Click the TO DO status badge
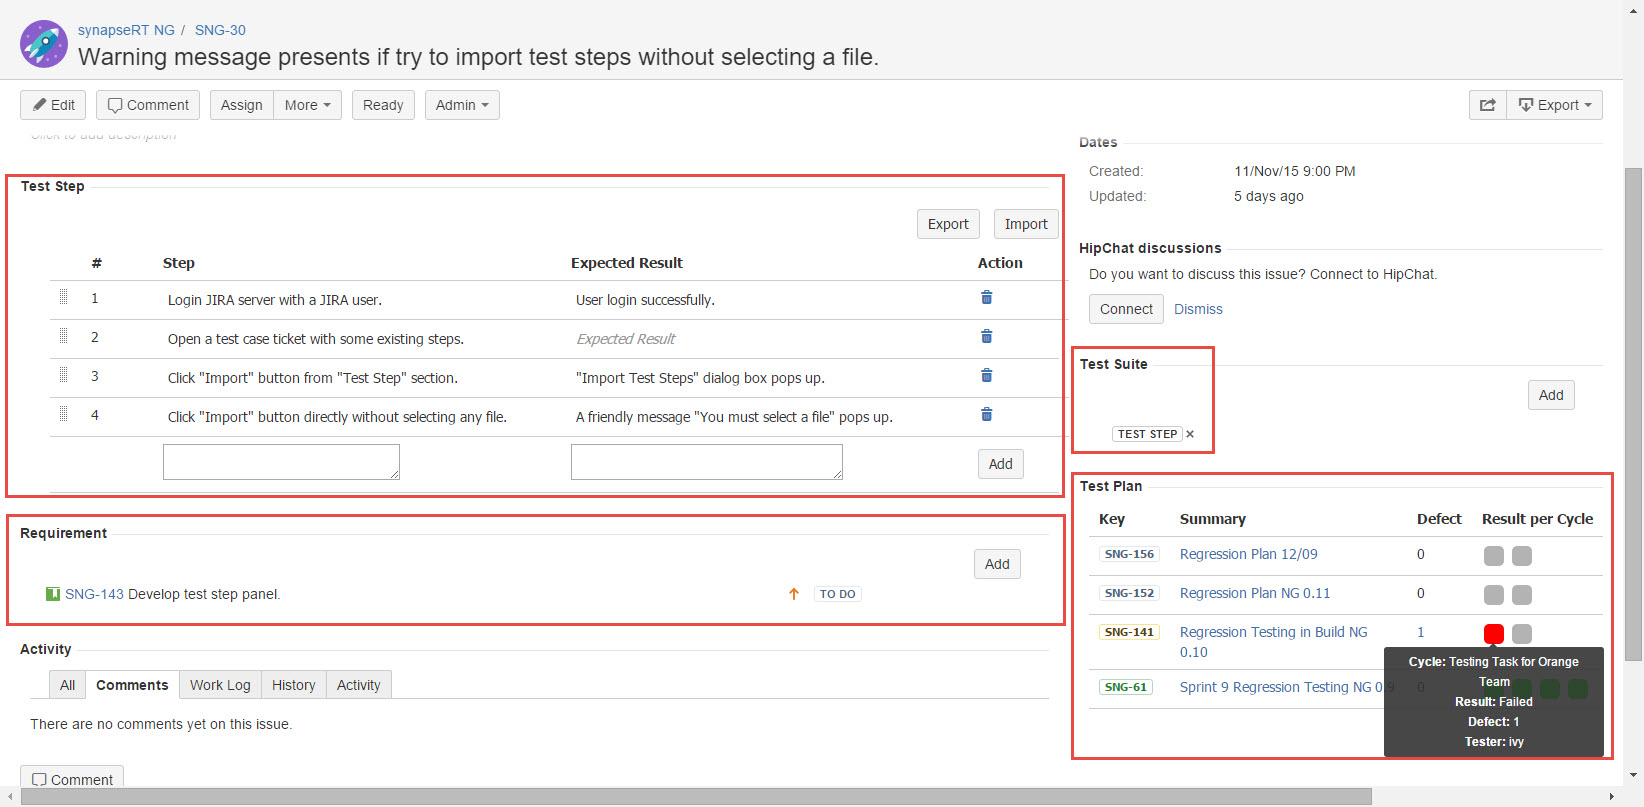 837,594
